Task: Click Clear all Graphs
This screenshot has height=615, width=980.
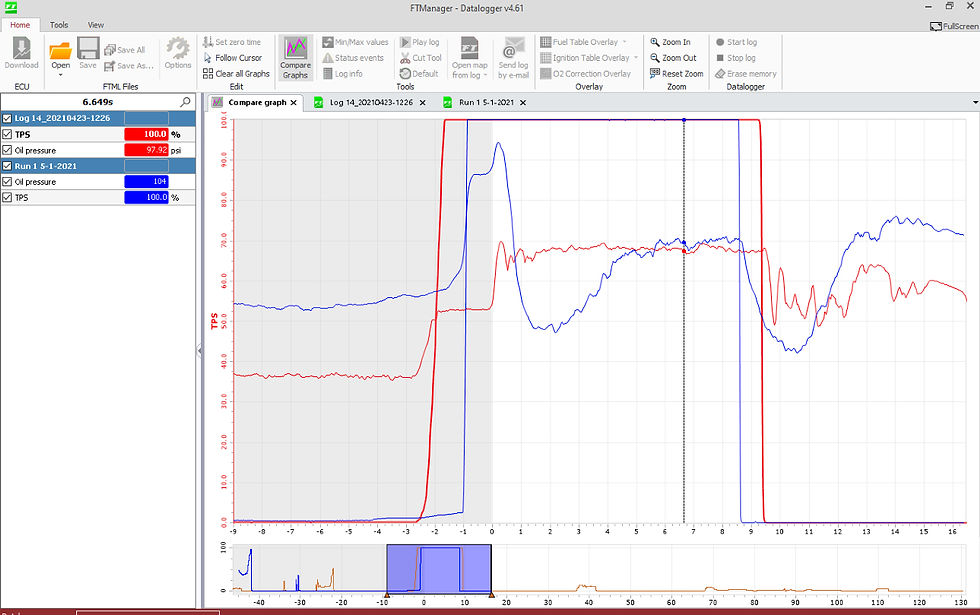Action: [x=236, y=73]
